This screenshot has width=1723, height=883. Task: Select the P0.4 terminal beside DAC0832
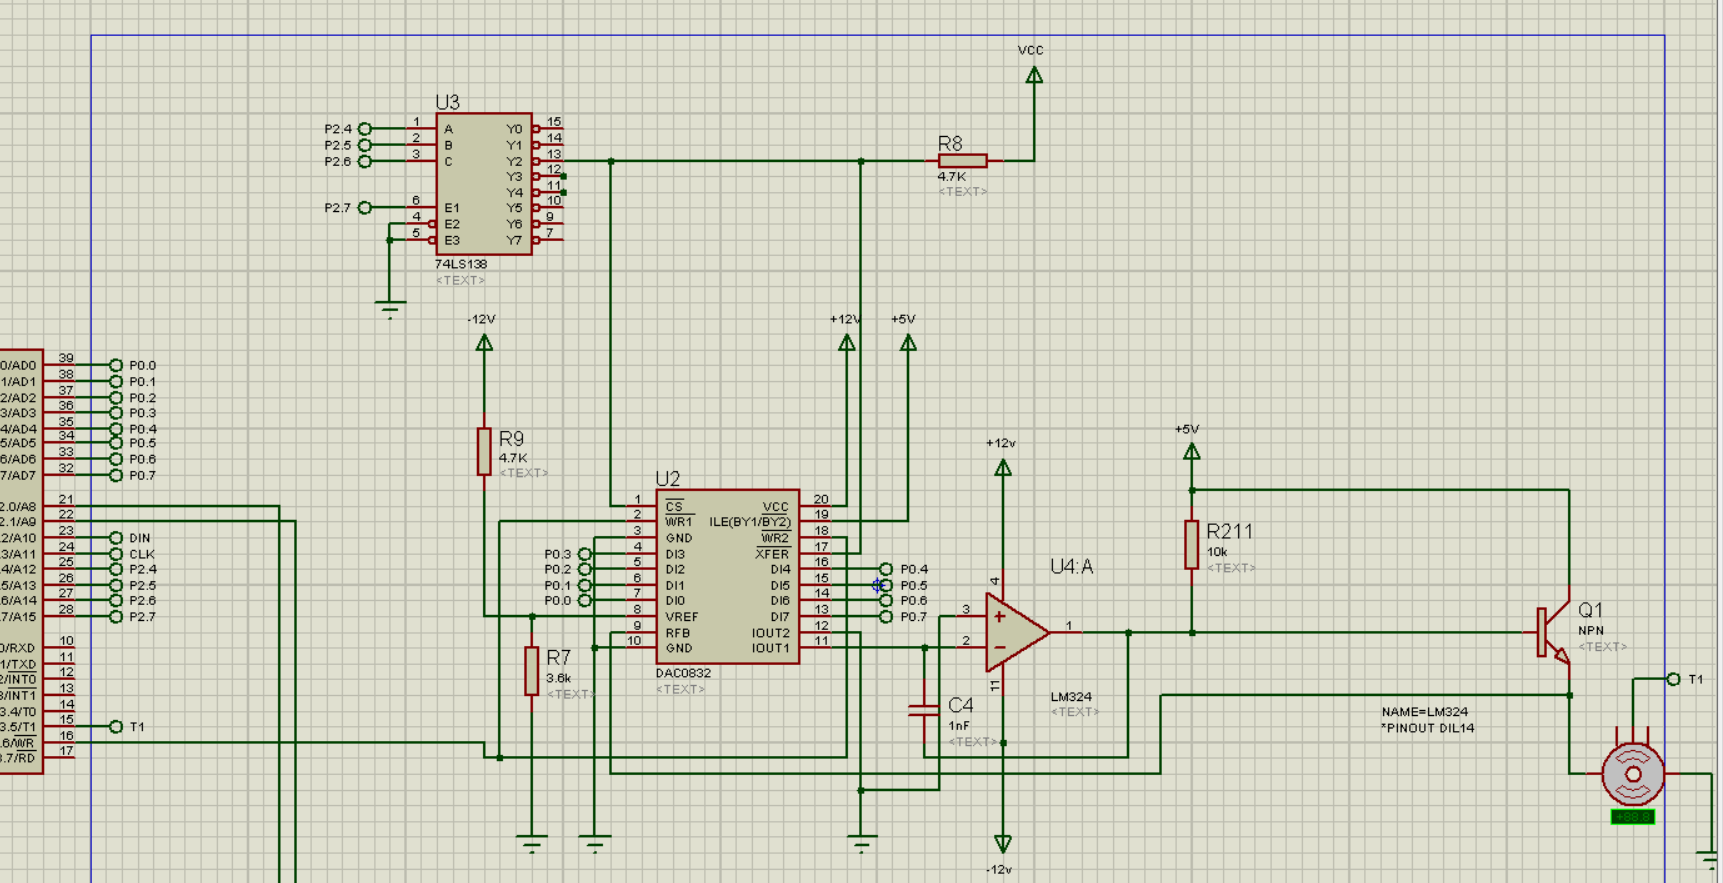pyautogui.click(x=886, y=569)
